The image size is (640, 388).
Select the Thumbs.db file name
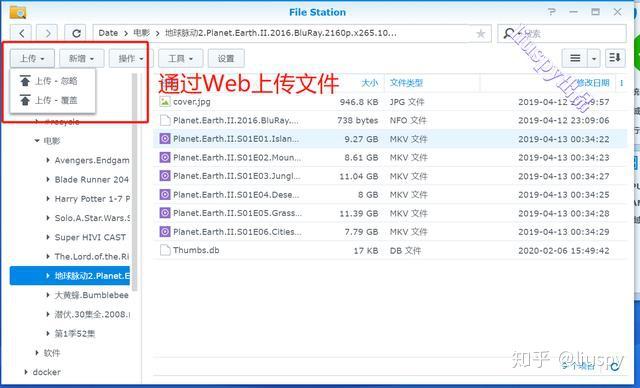[196, 250]
